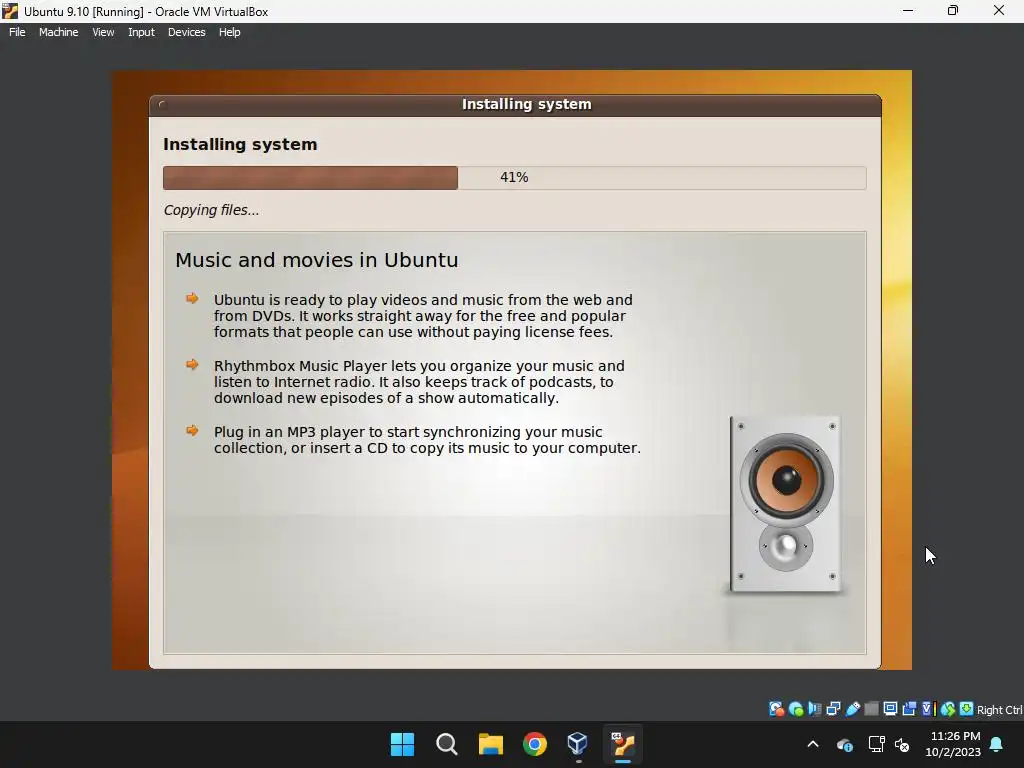1024x768 pixels.
Task: Open the Help menu
Action: [x=229, y=32]
